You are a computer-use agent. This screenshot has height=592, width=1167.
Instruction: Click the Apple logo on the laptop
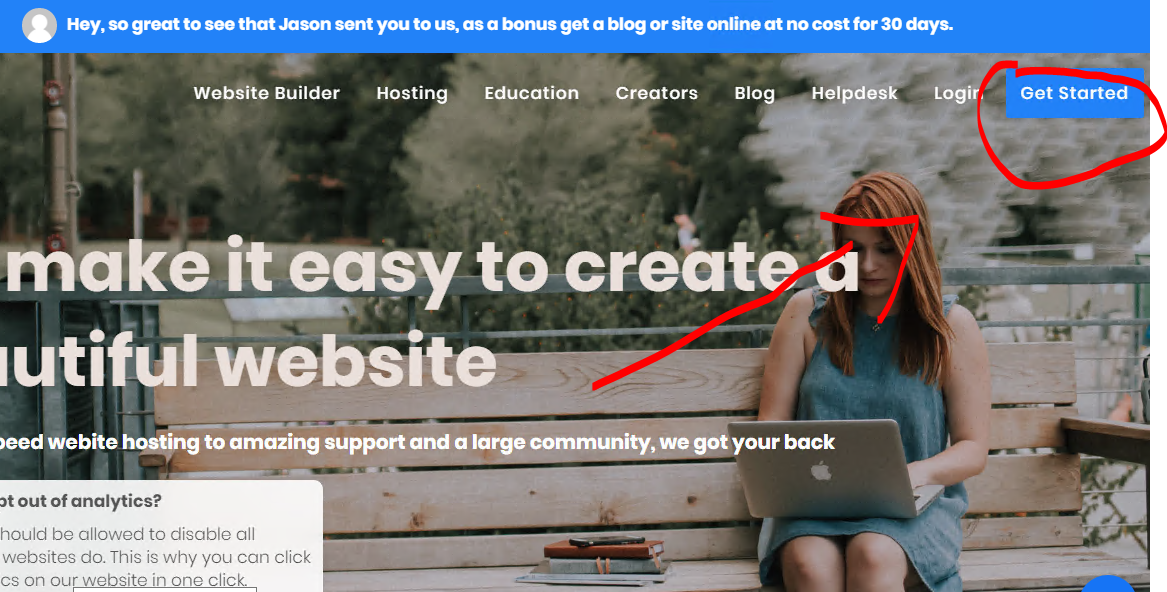pyautogui.click(x=821, y=471)
